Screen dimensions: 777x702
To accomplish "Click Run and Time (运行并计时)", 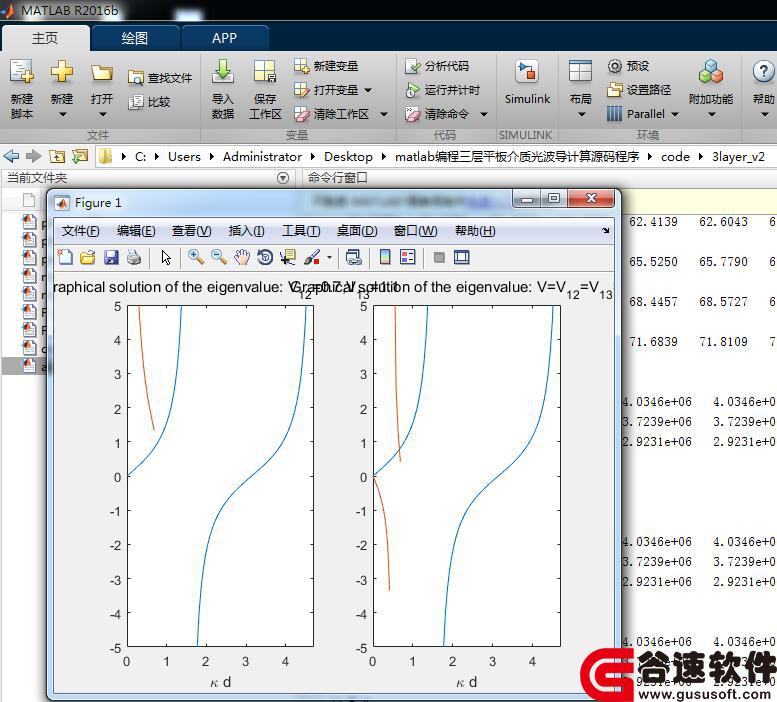I will click(x=443, y=90).
